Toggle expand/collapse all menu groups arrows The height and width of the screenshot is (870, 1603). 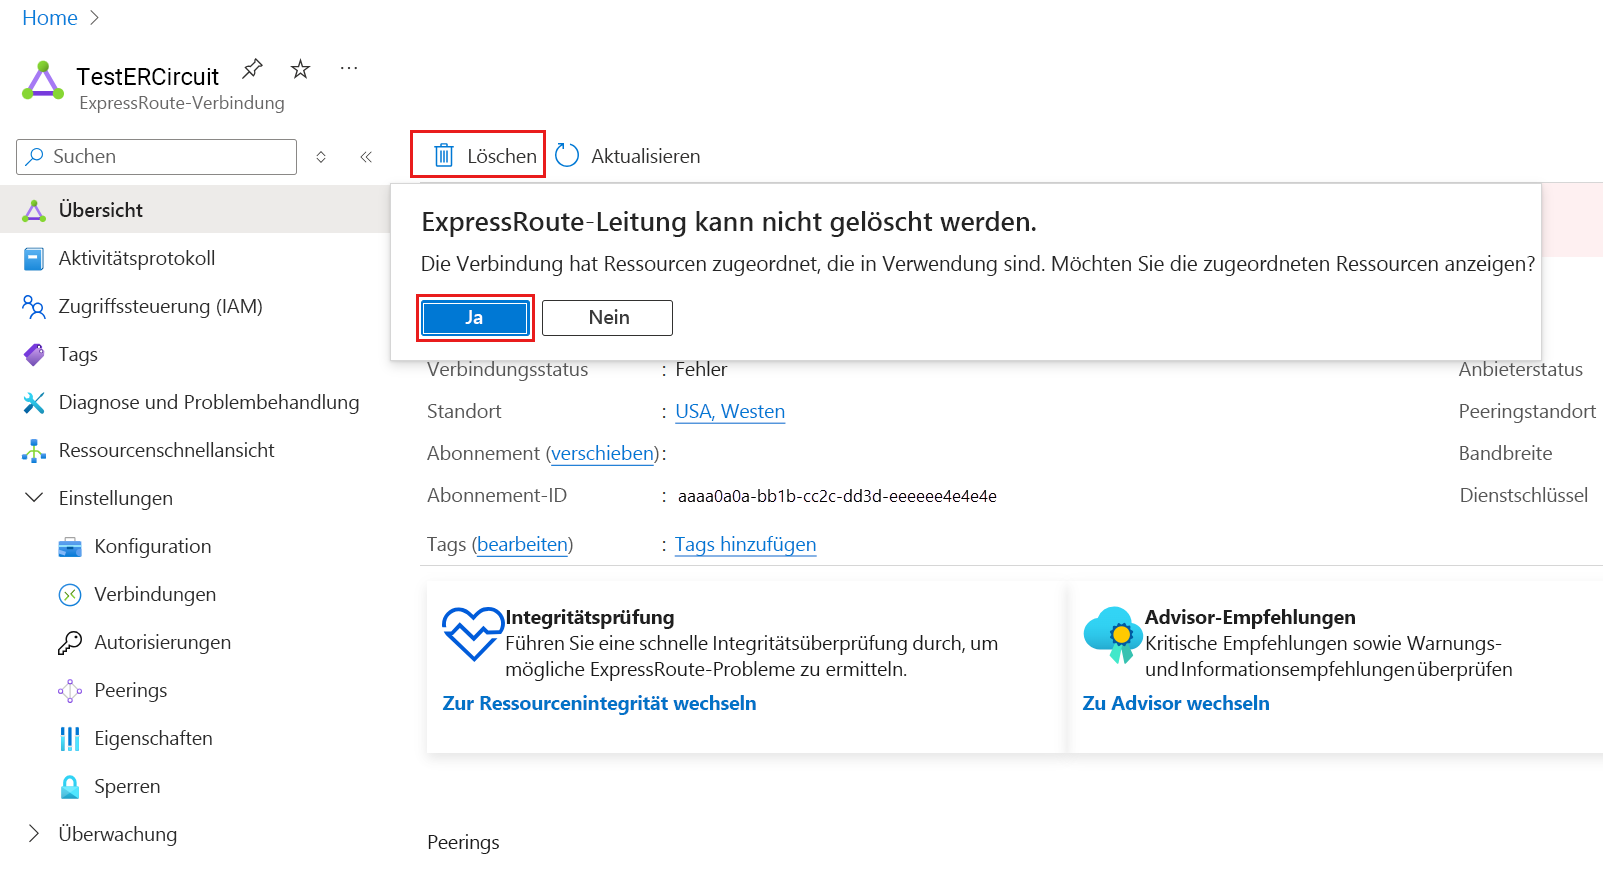tap(321, 157)
